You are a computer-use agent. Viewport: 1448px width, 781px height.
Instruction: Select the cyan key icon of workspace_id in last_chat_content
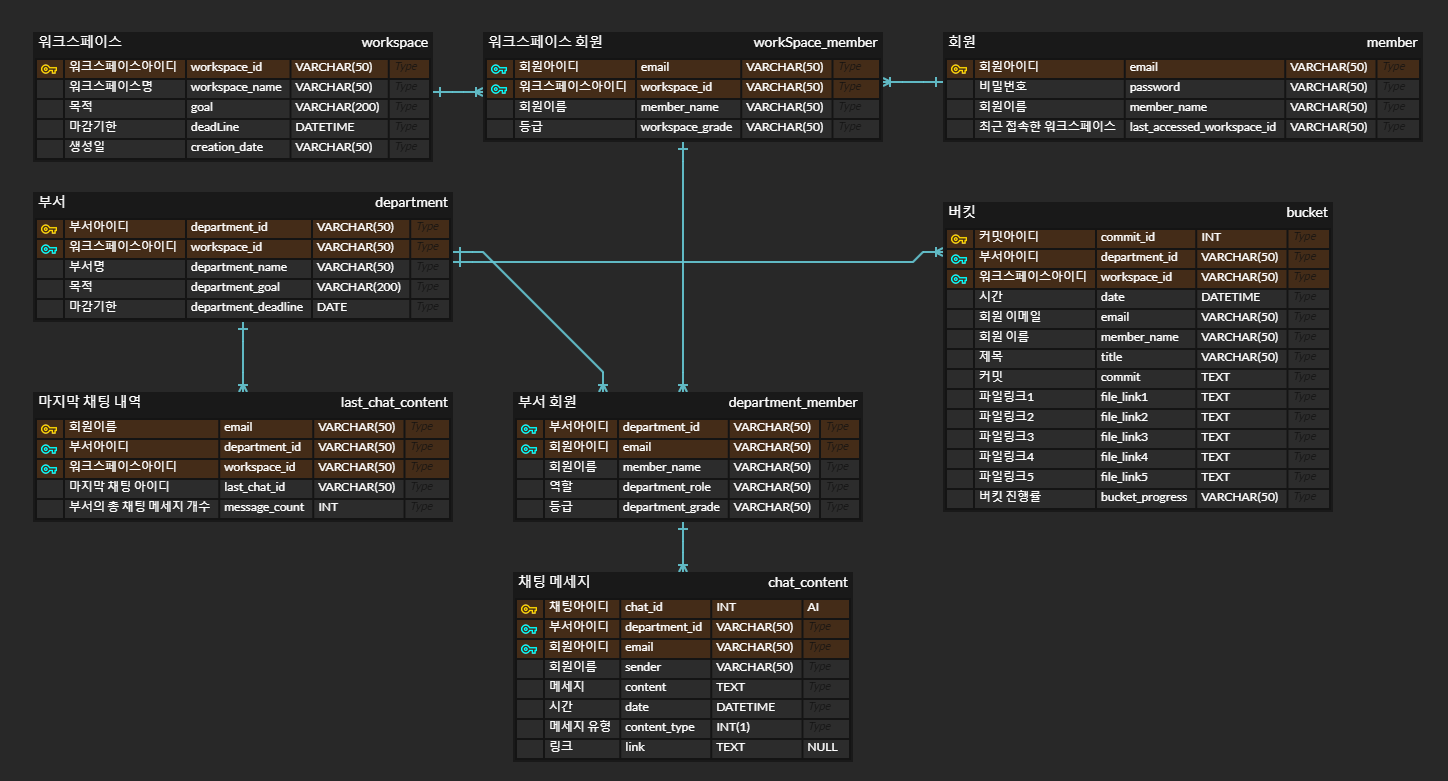pos(49,468)
